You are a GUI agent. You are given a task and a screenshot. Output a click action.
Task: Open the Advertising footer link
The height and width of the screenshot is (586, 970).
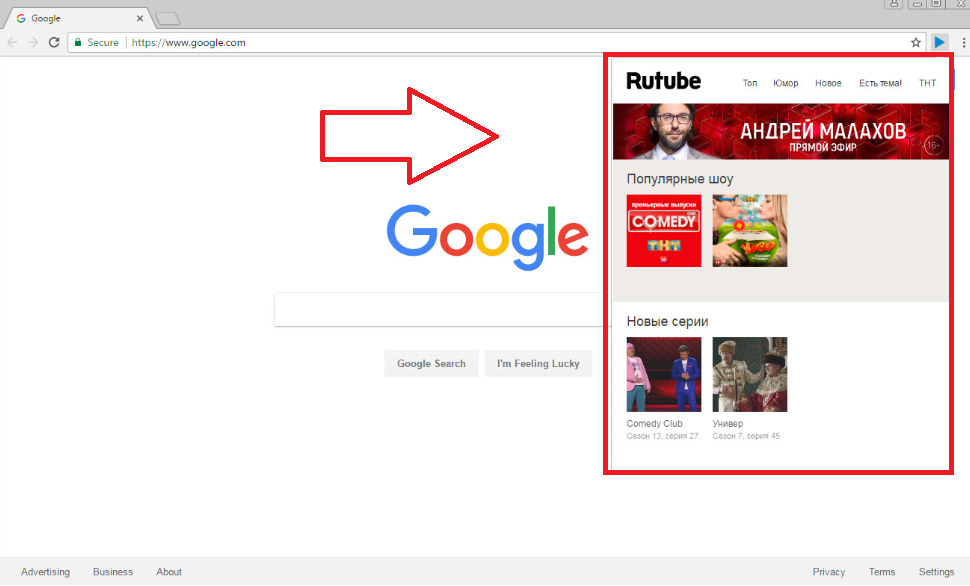click(x=45, y=572)
